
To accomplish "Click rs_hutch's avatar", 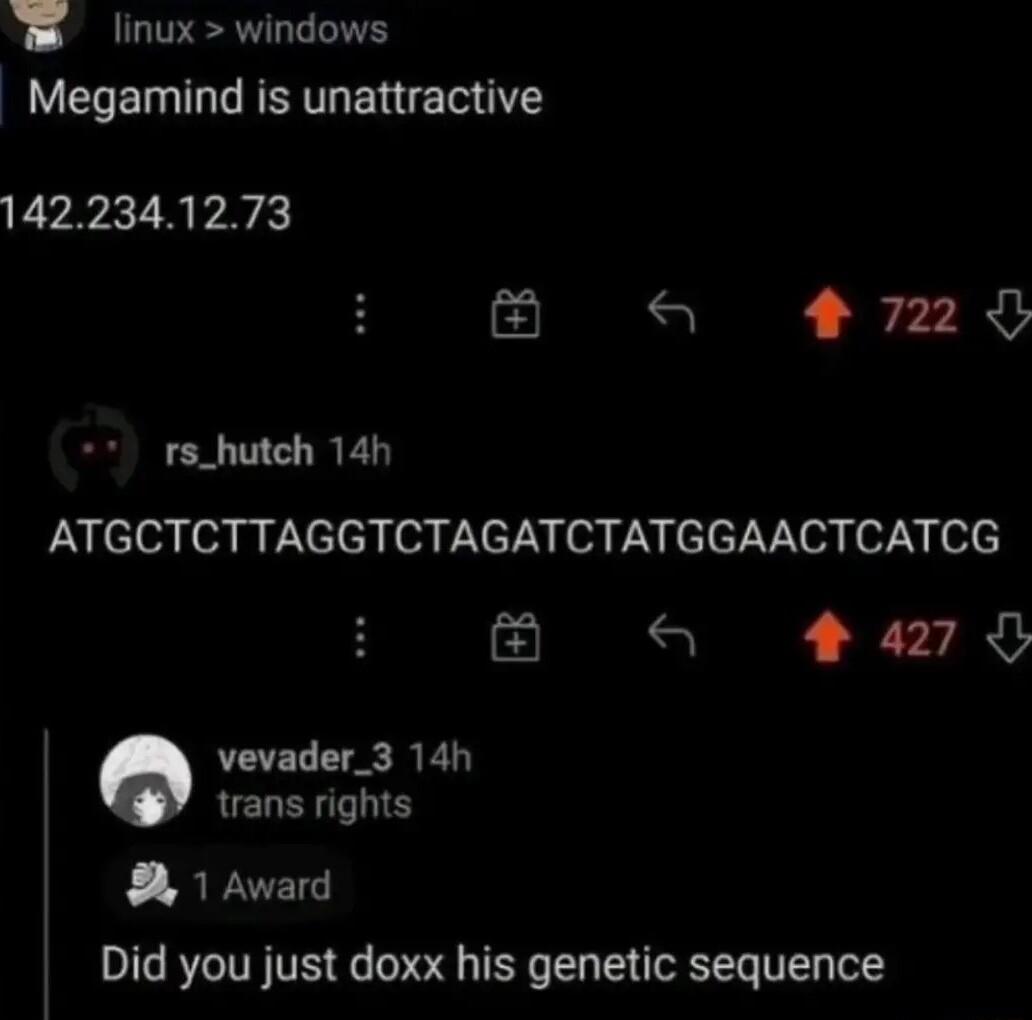I will point(90,451).
